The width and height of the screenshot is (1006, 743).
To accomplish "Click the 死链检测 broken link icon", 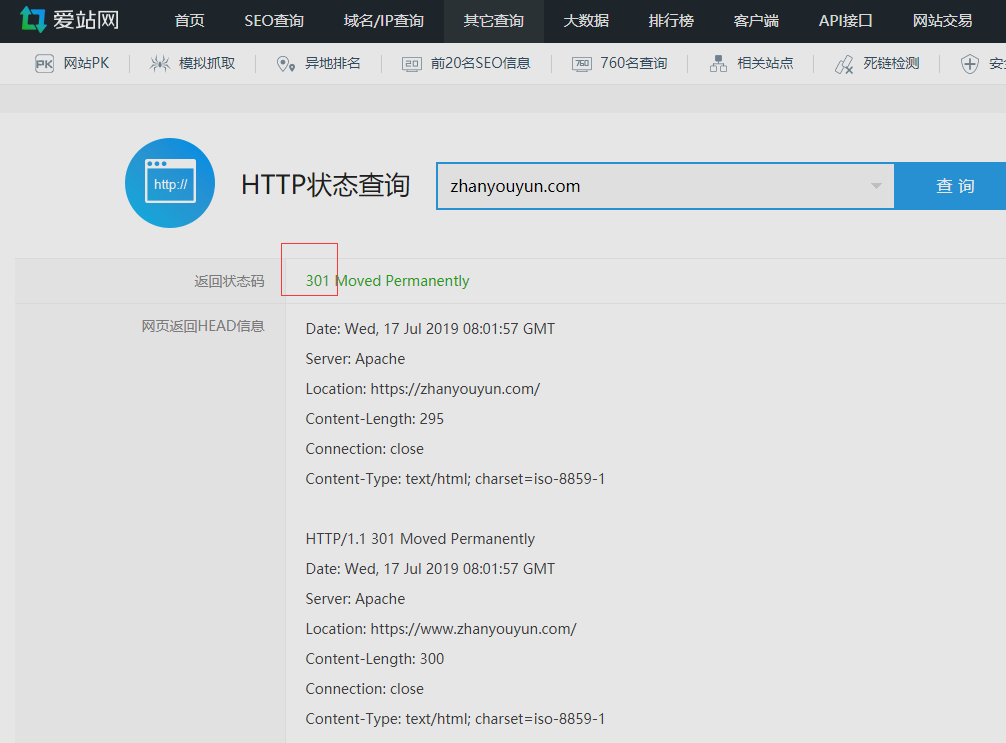I will tap(844, 64).
